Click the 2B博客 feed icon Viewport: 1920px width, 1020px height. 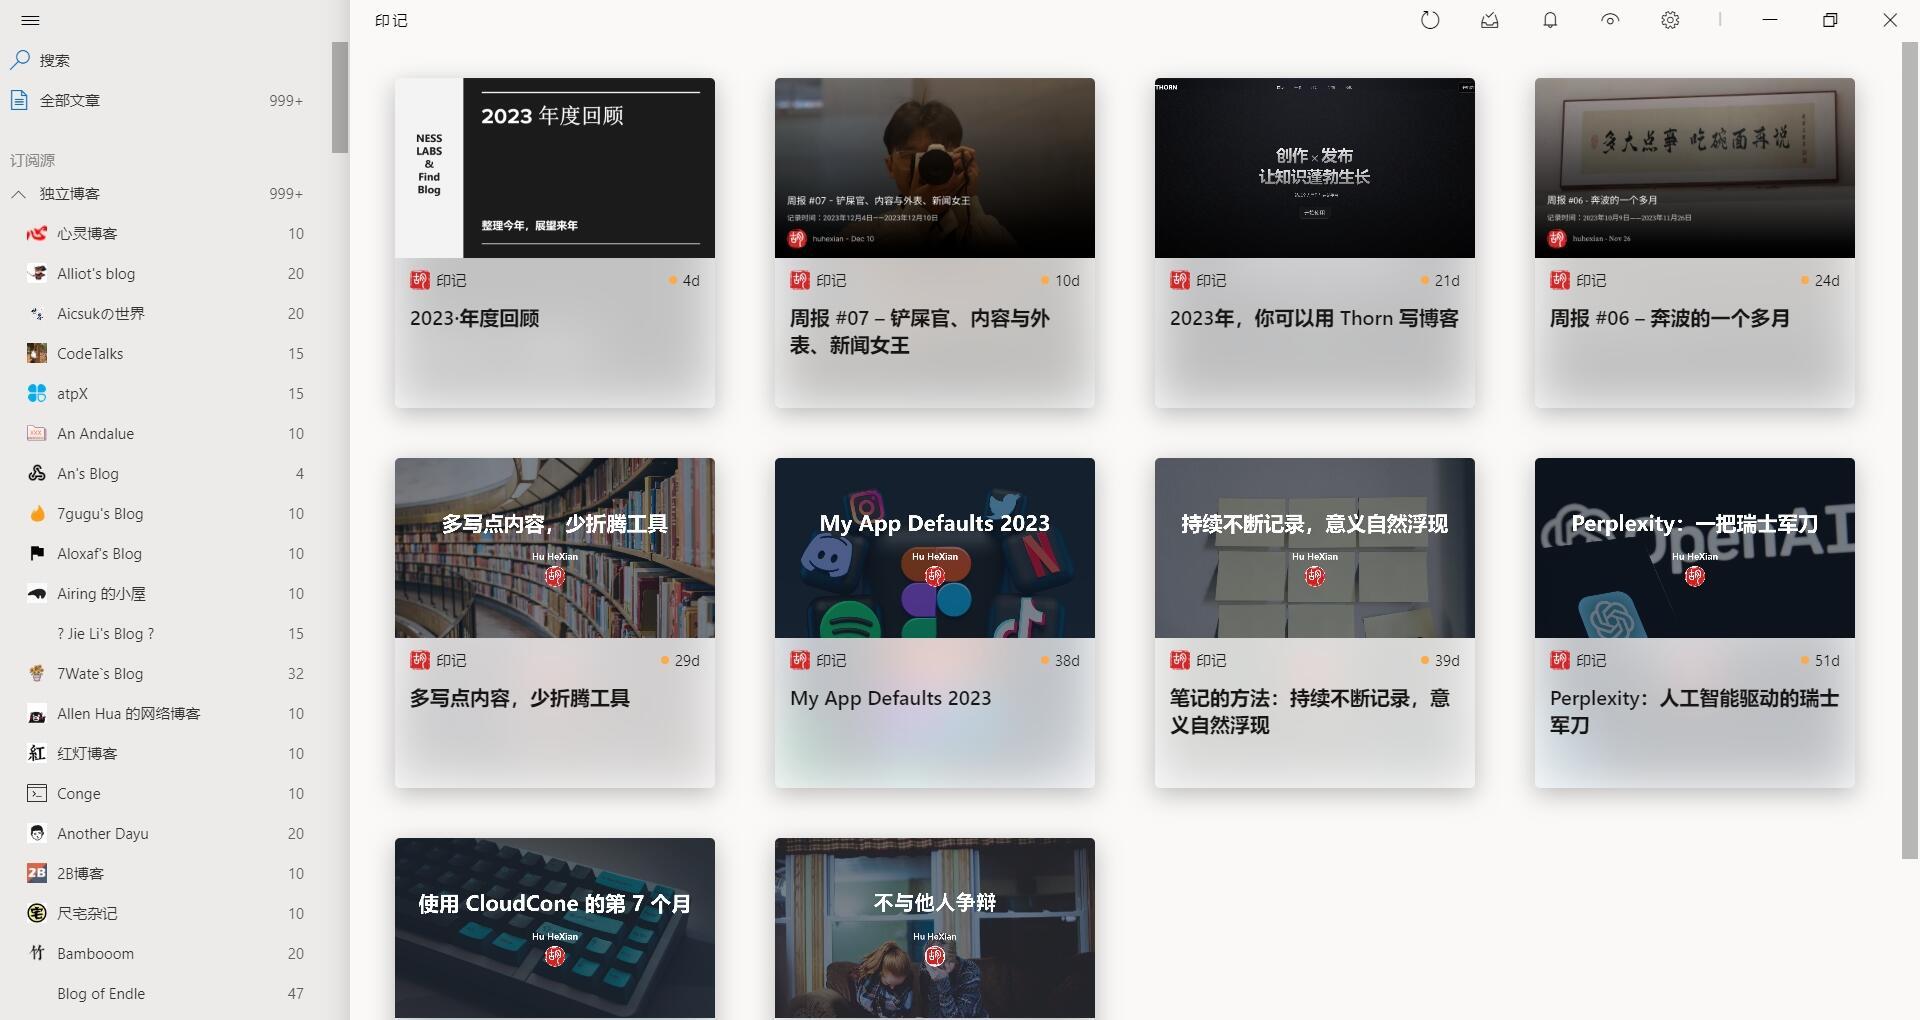click(x=37, y=874)
